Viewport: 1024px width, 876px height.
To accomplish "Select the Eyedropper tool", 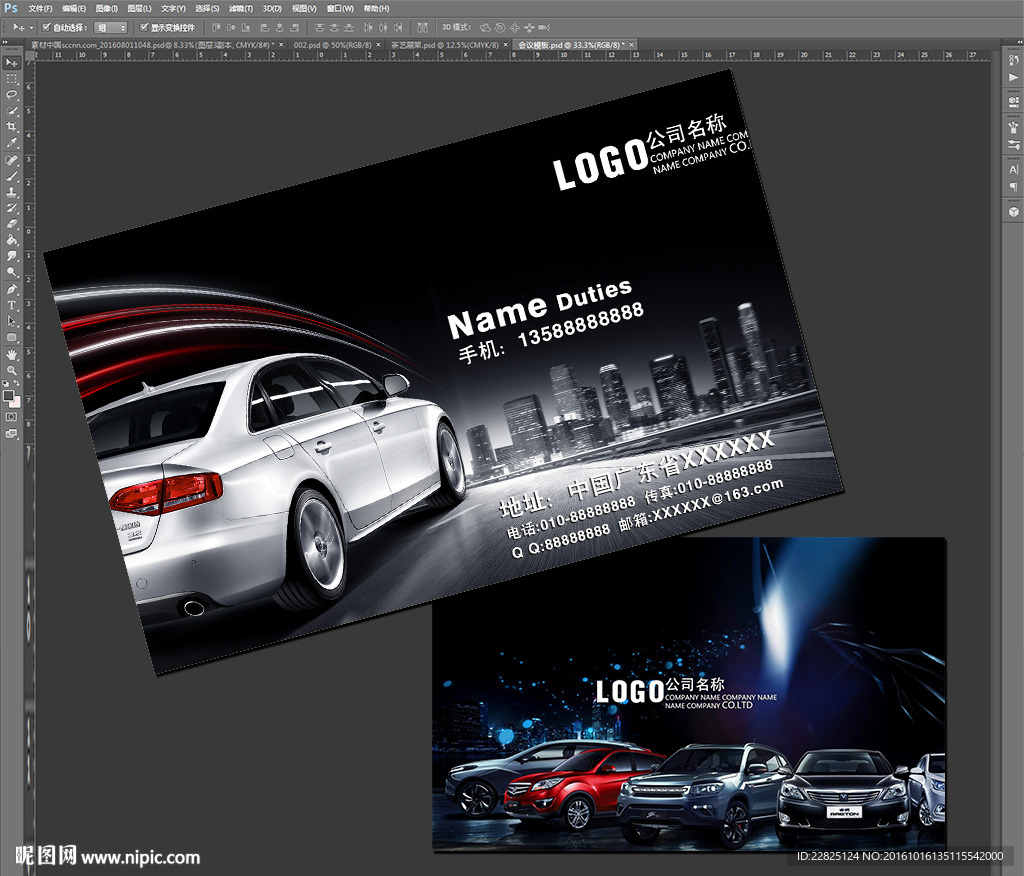I will tap(12, 143).
